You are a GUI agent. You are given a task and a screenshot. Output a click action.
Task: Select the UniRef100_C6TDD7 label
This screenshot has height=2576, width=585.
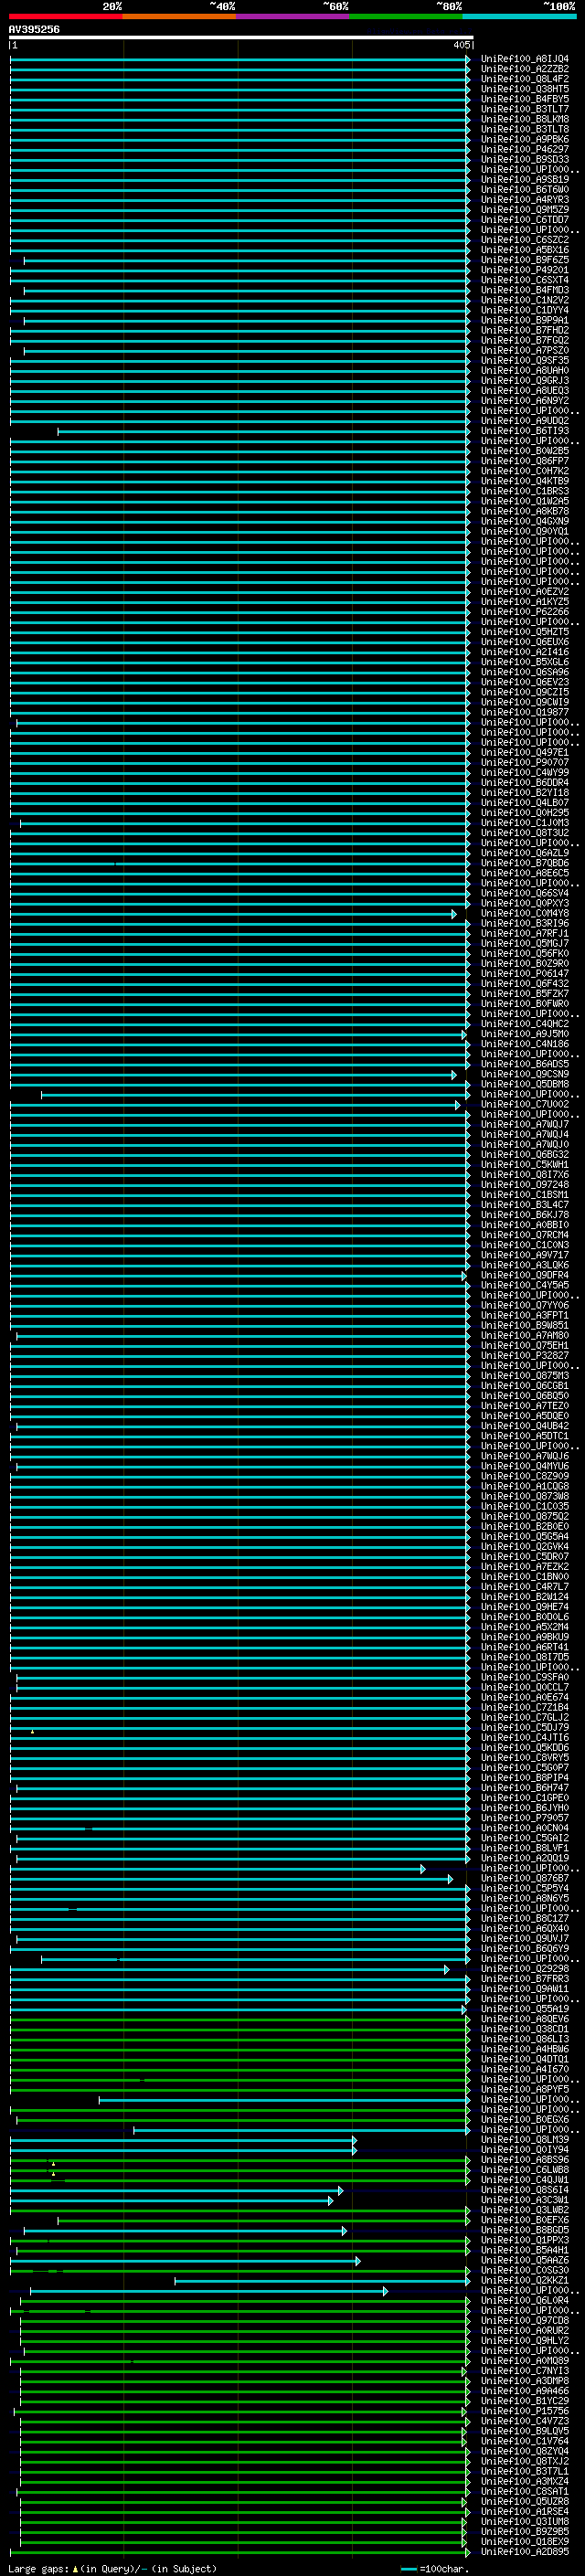point(525,220)
